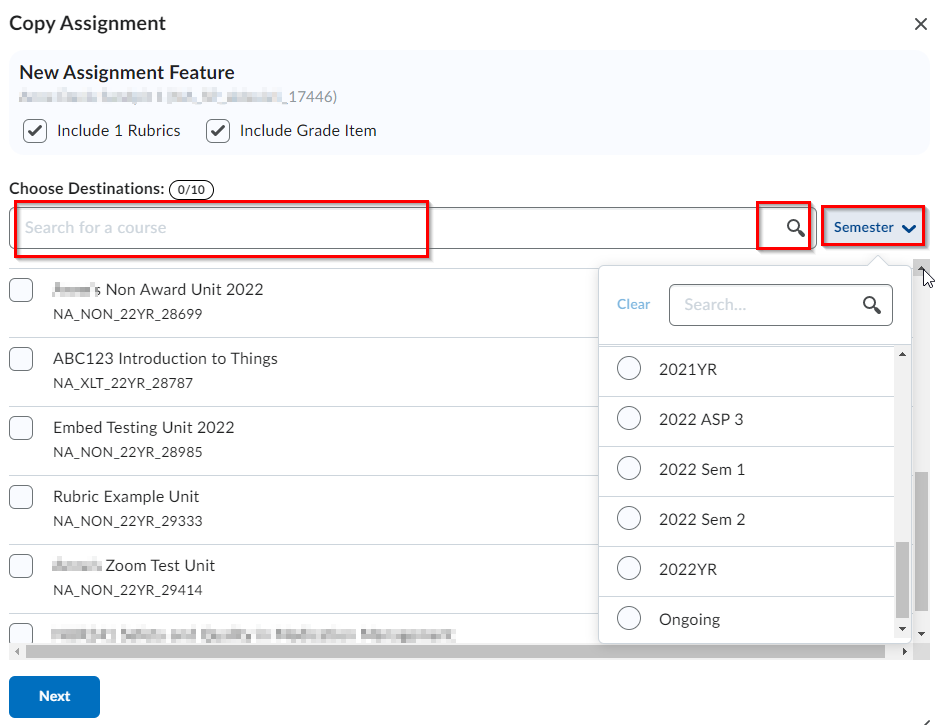
Task: Click the 0/10 destinations counter badge
Action: 191,190
